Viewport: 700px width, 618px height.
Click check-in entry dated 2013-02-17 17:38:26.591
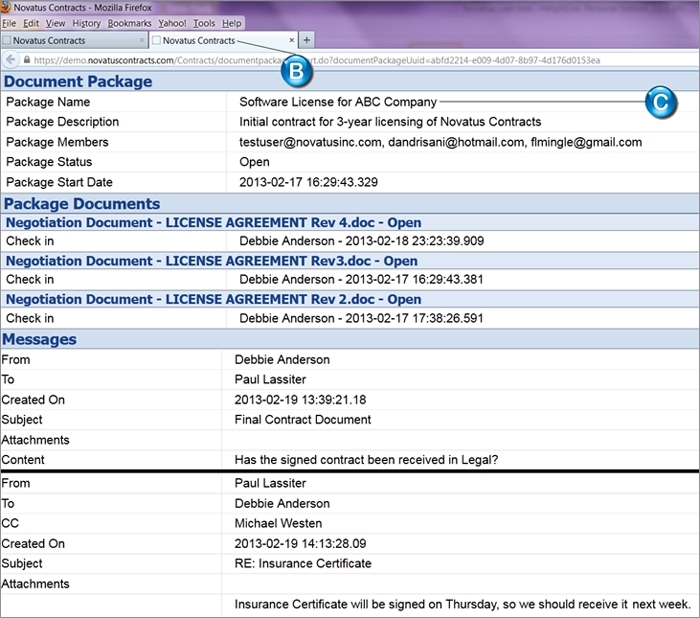tap(361, 318)
